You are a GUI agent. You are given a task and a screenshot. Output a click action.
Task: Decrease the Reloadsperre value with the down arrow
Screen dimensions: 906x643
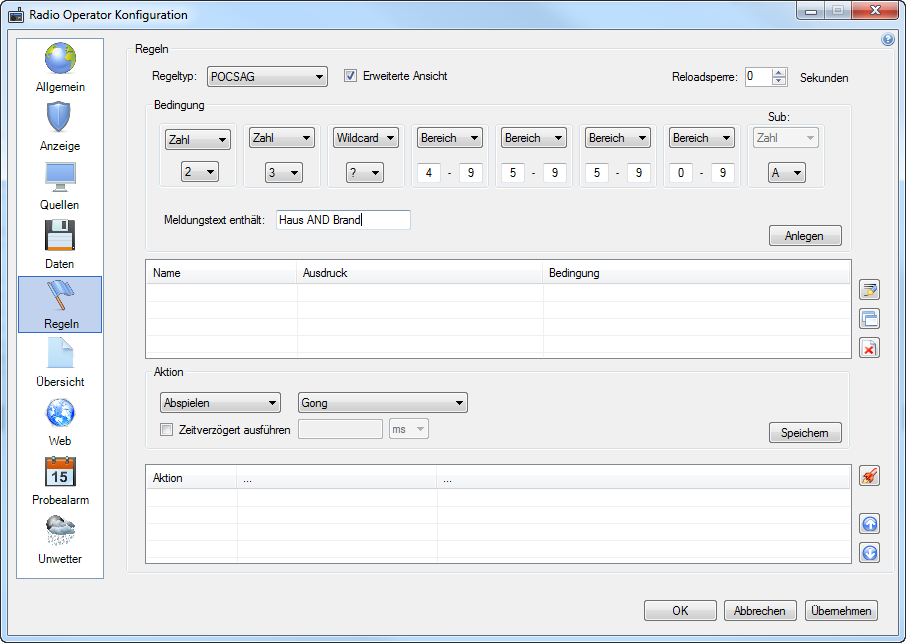pyautogui.click(x=779, y=81)
